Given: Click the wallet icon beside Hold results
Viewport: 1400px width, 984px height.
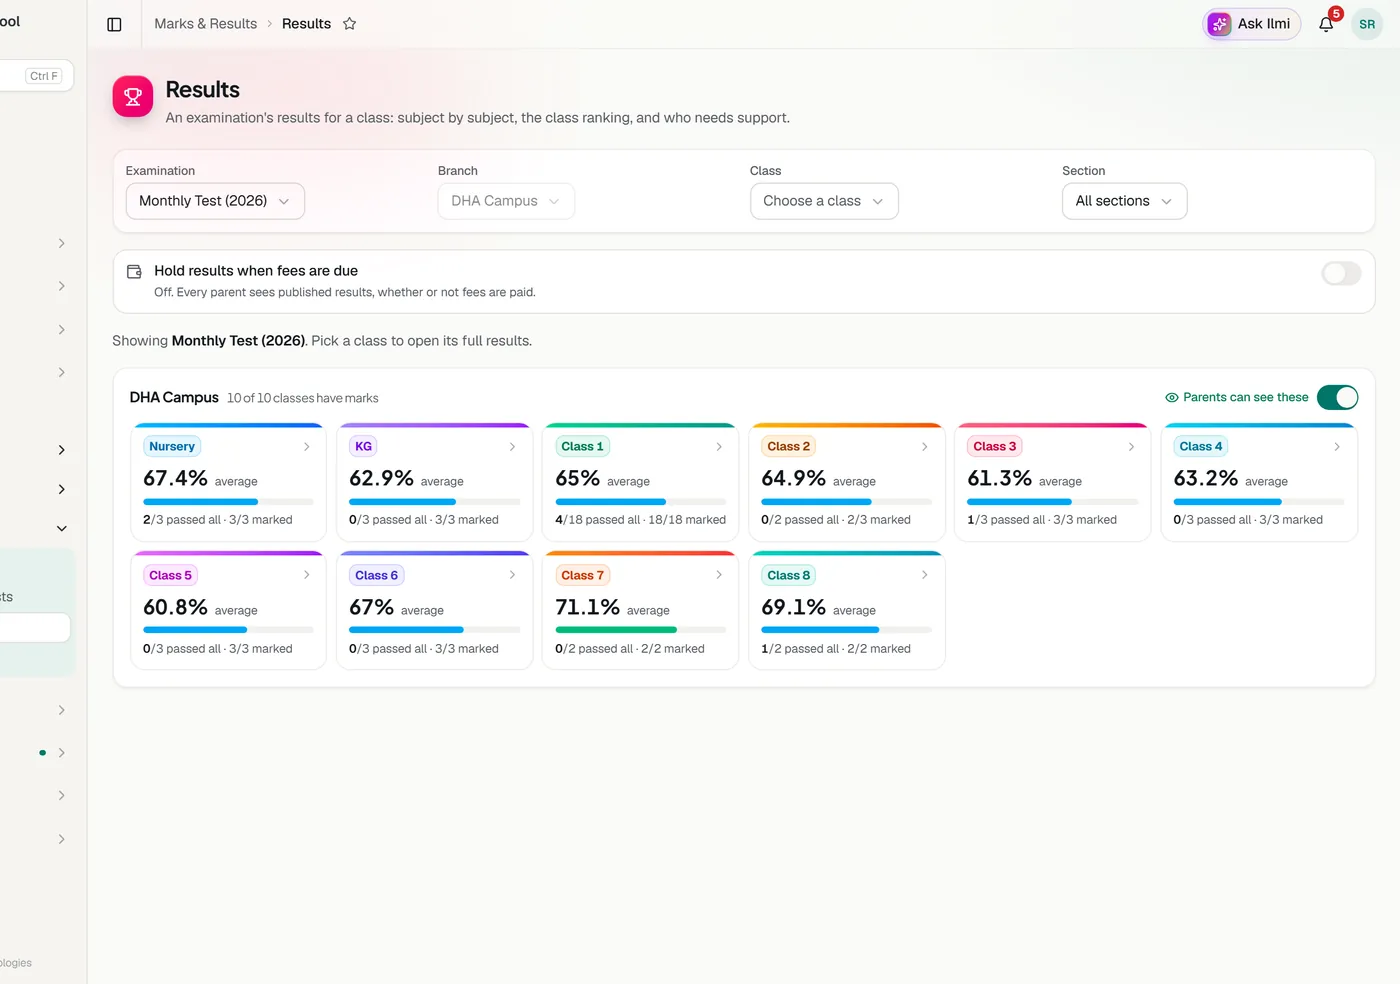Looking at the screenshot, I should coord(134,271).
